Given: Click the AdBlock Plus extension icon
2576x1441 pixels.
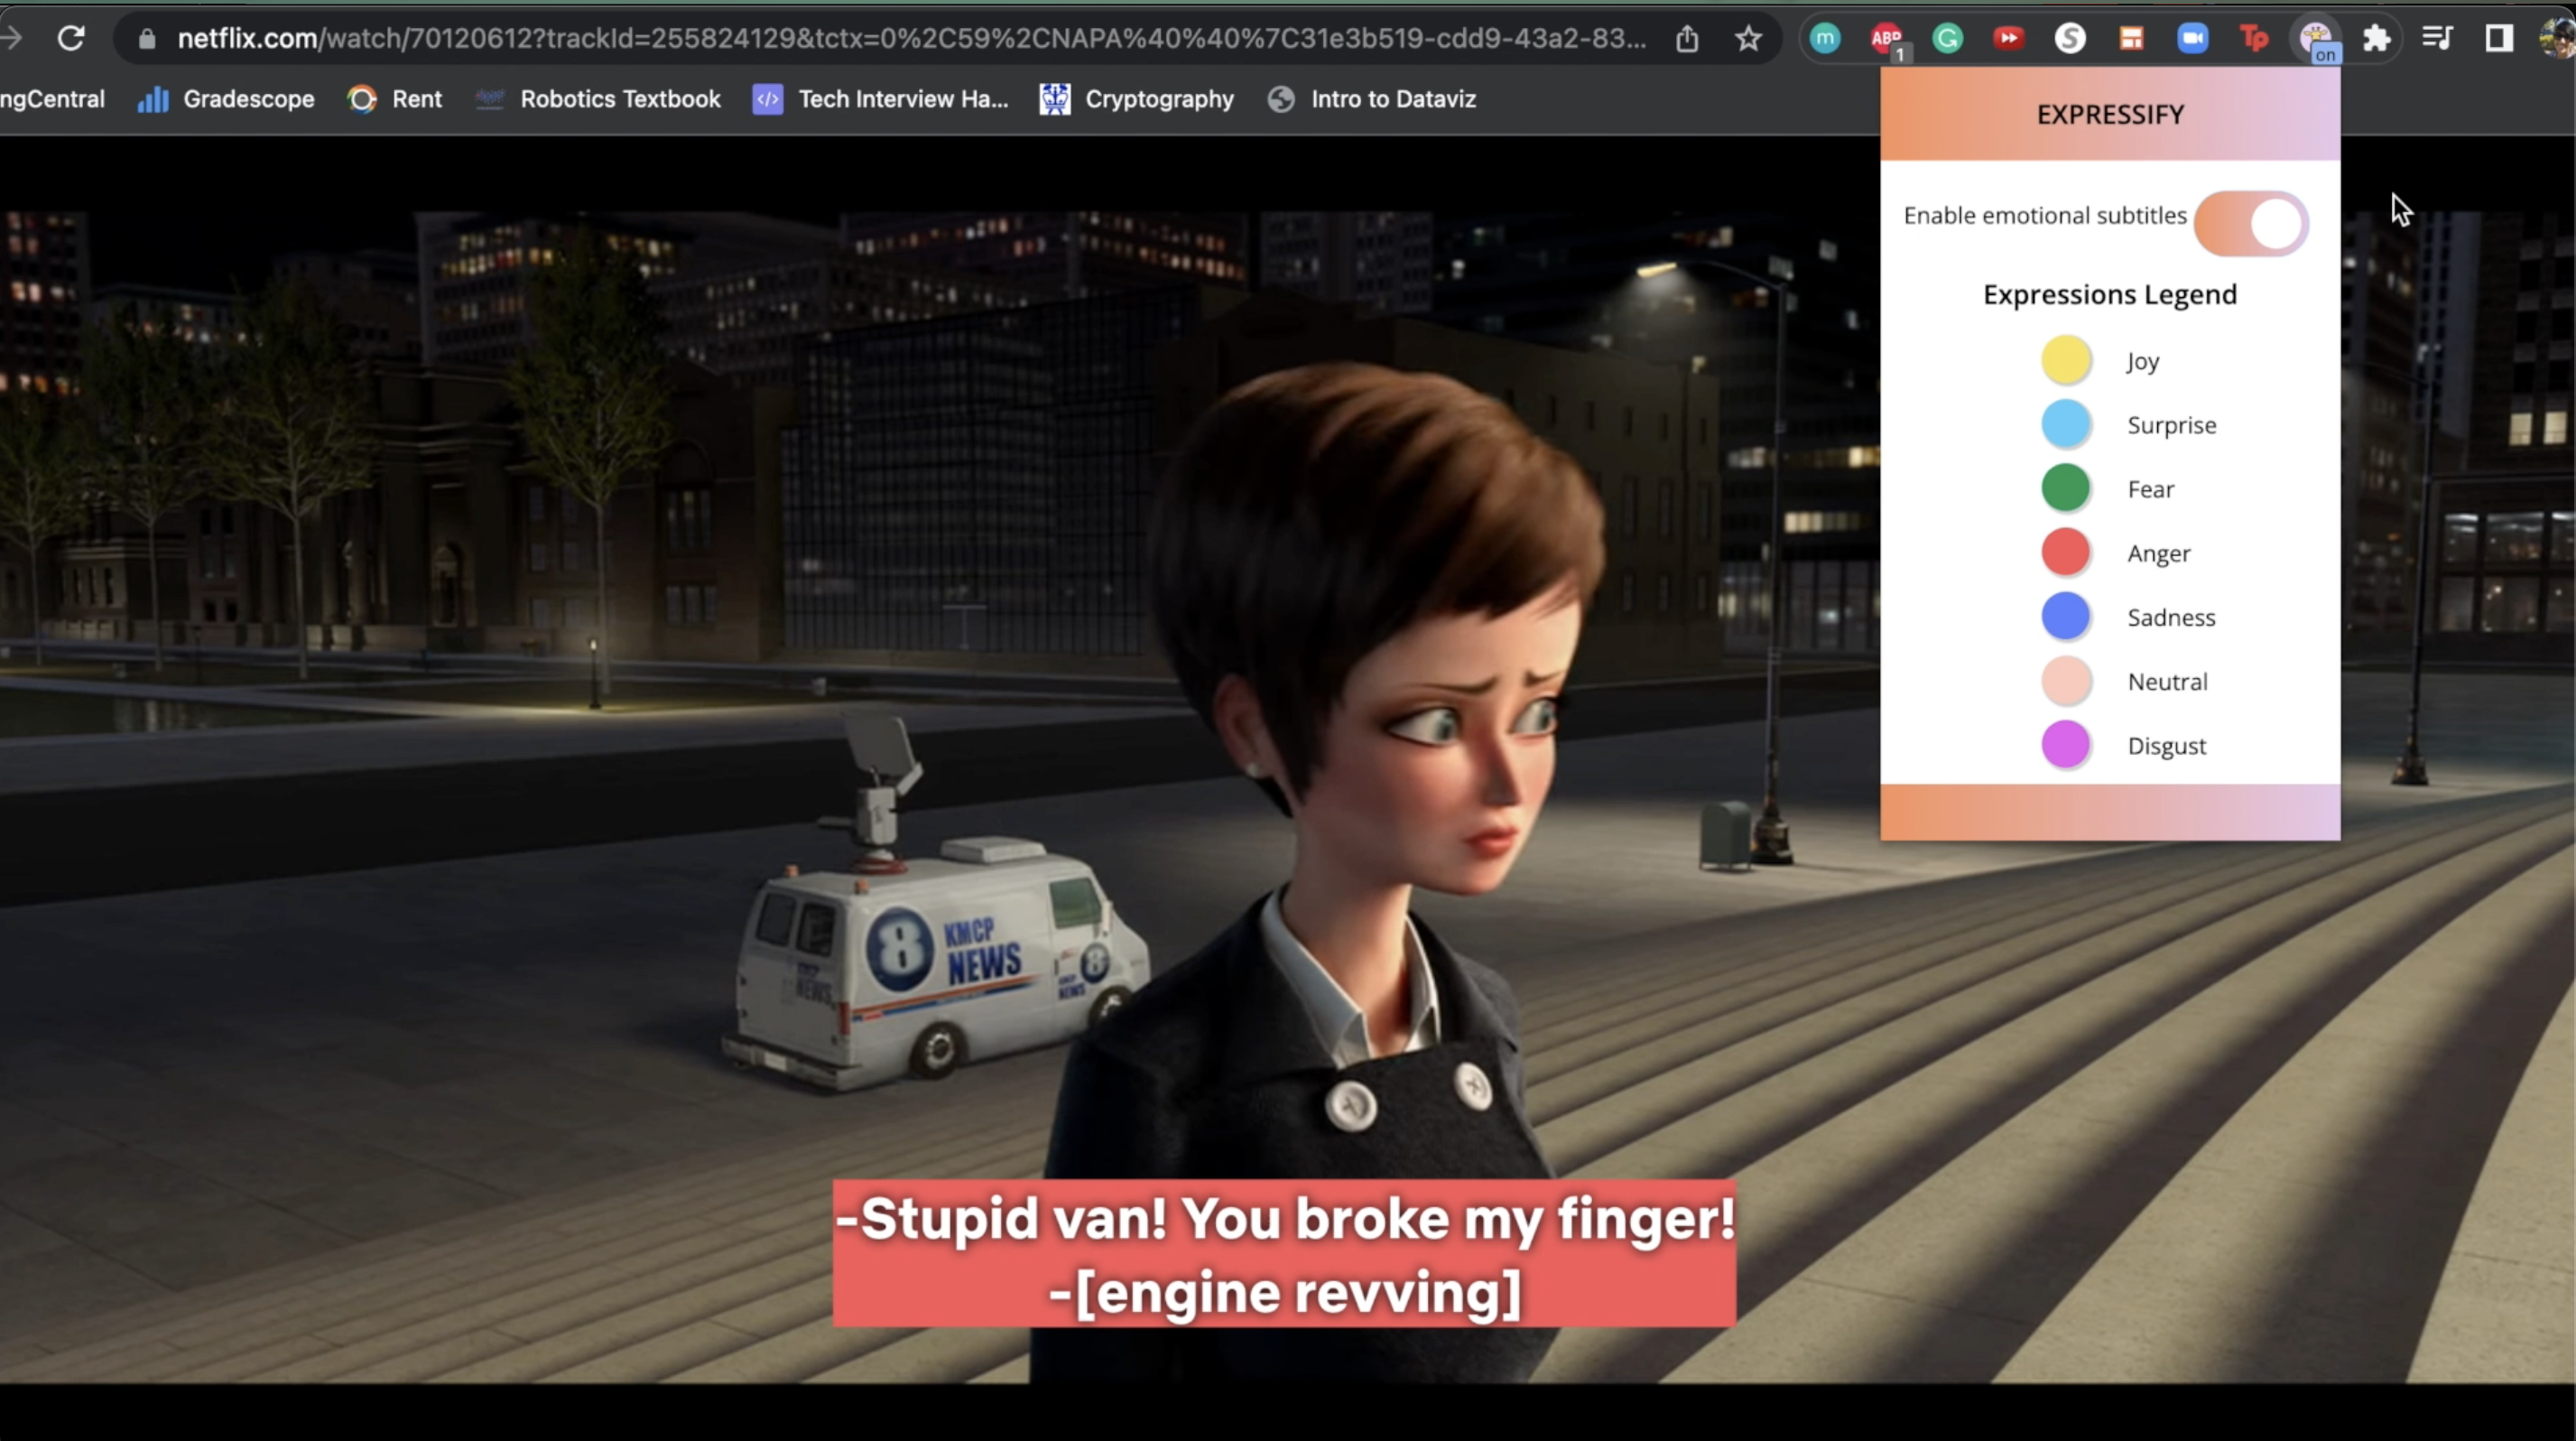Looking at the screenshot, I should (x=1886, y=39).
